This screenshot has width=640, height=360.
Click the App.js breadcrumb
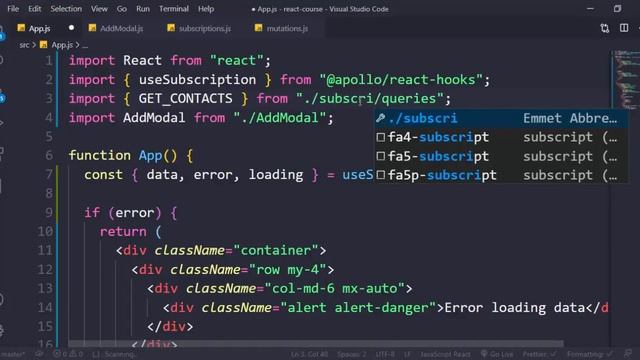coord(62,45)
